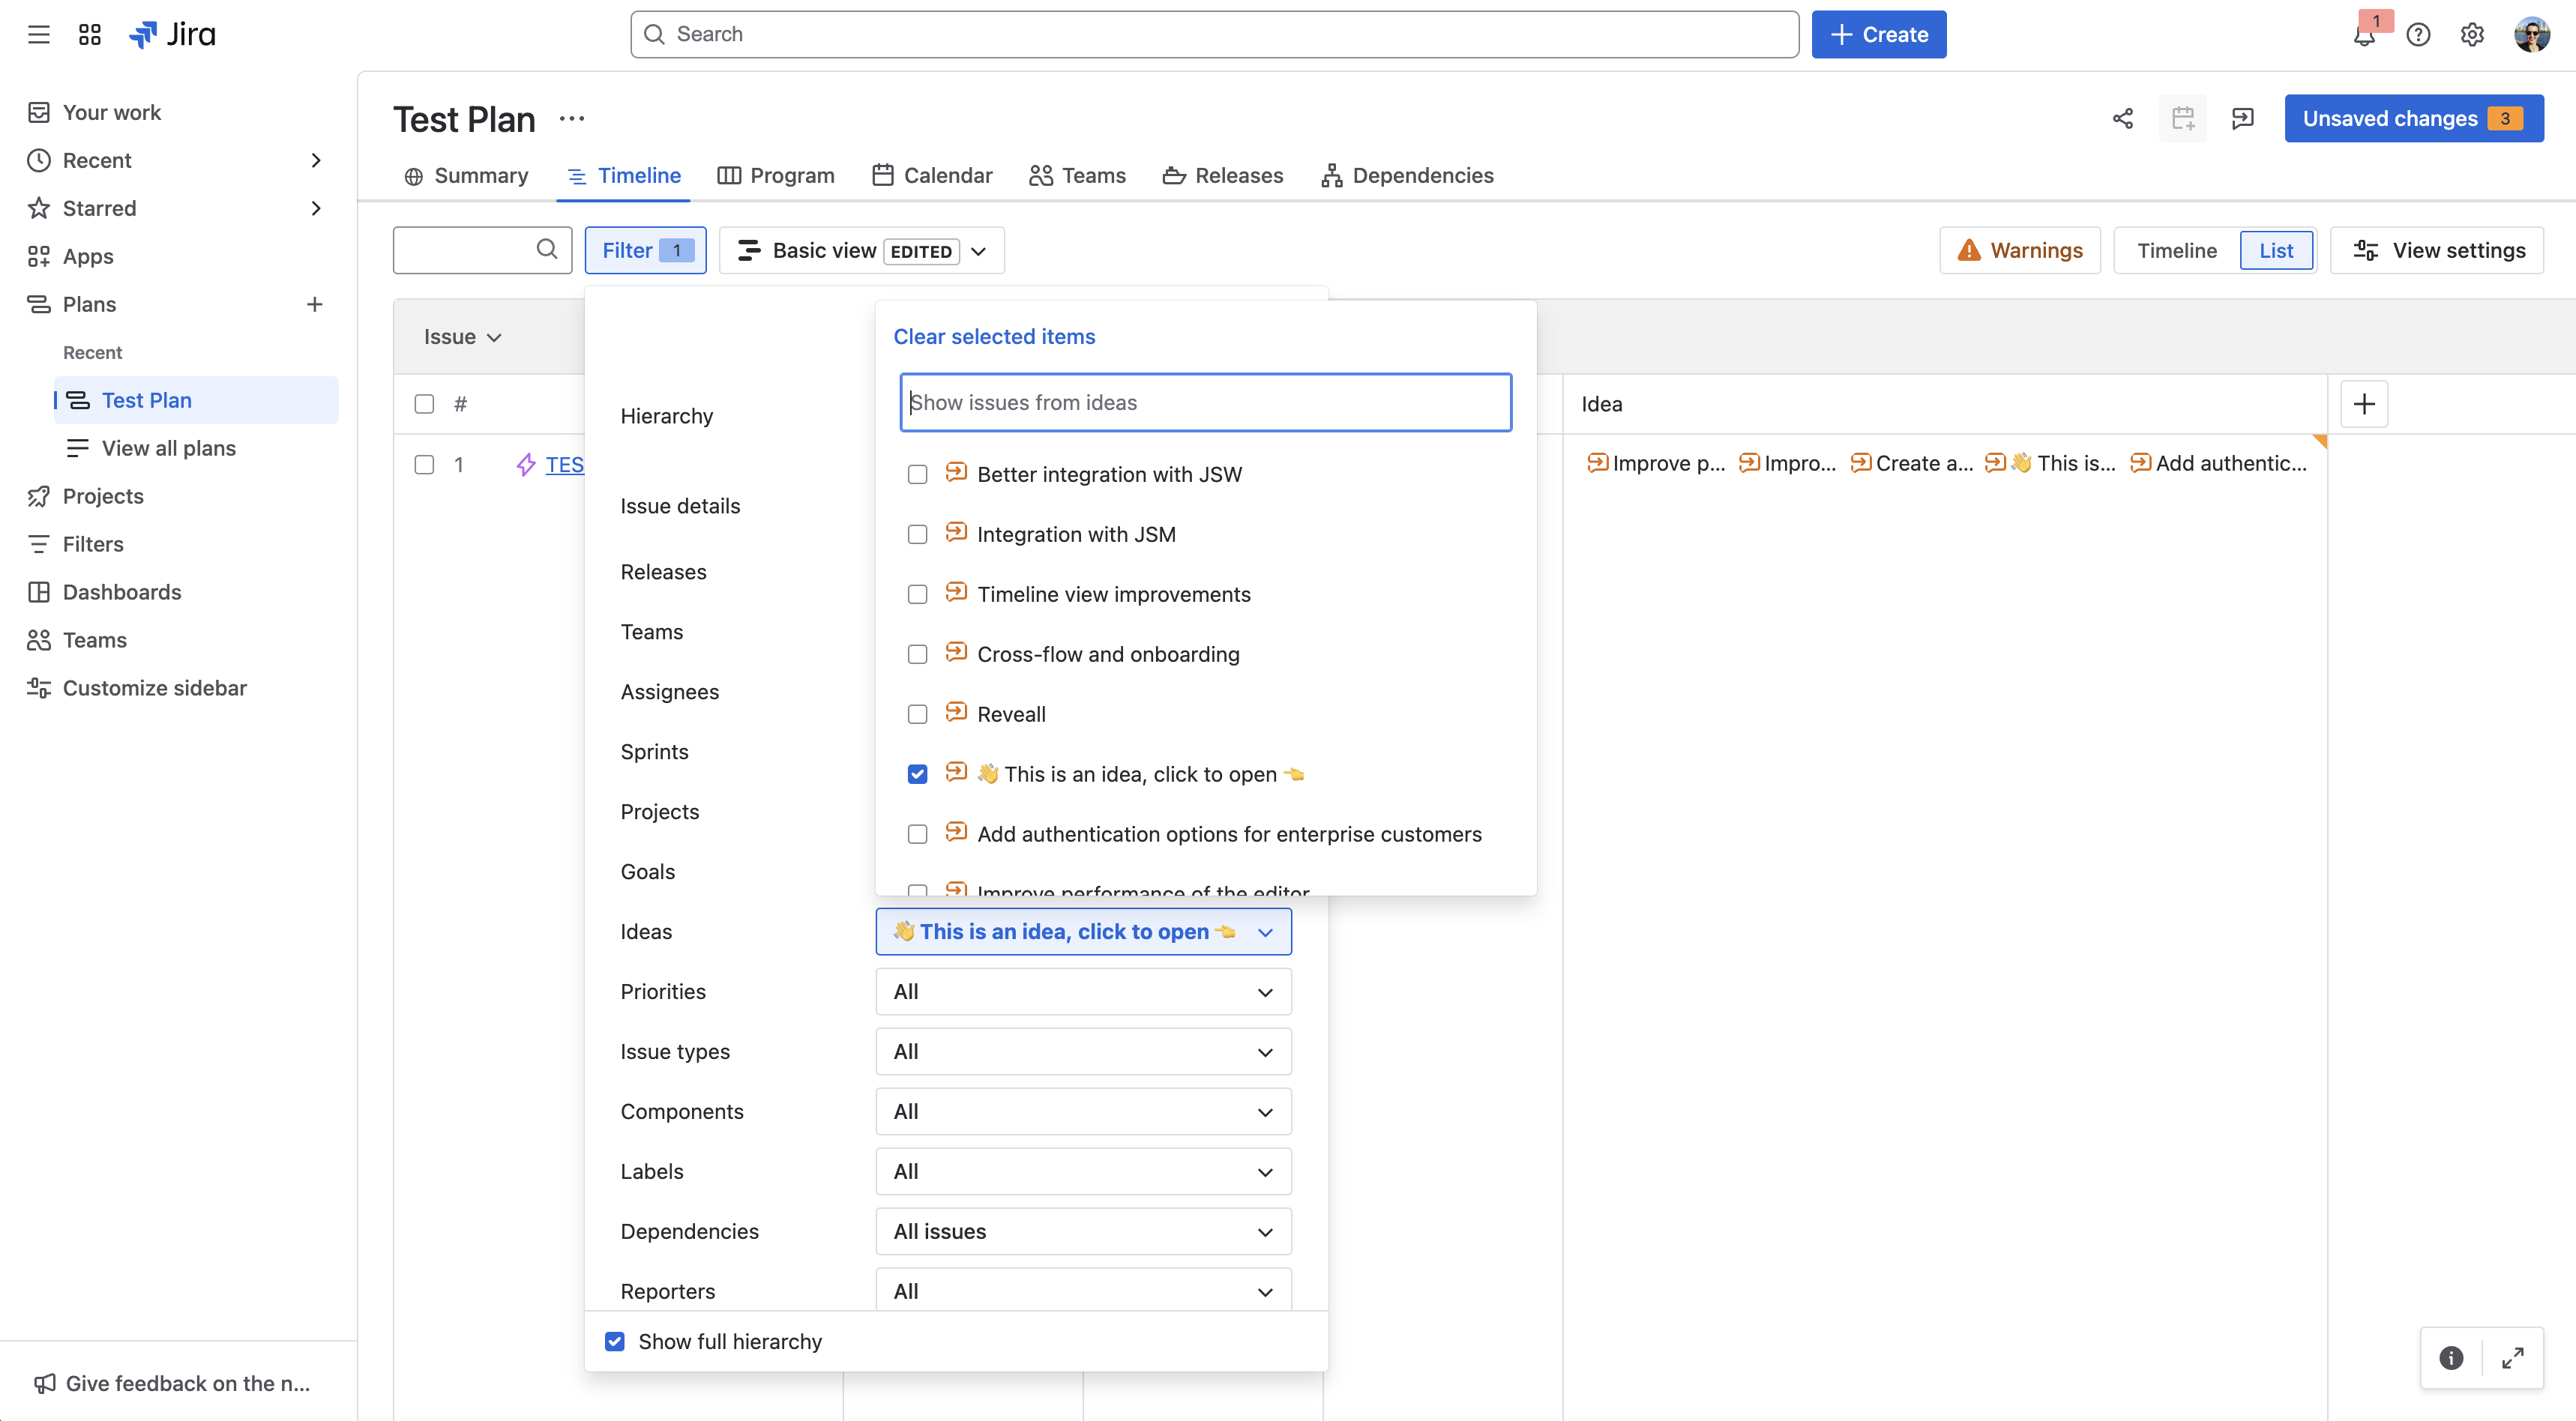Screen dimensions: 2576x1421
Task: Collapse the Ideas selection dropdown
Action: (x=1265, y=931)
